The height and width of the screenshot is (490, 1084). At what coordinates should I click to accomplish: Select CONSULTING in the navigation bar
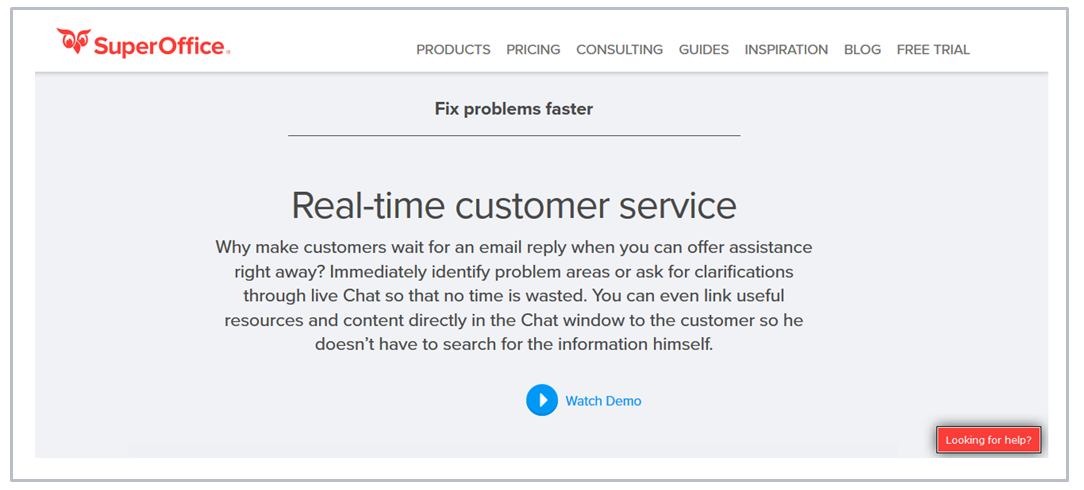point(619,49)
